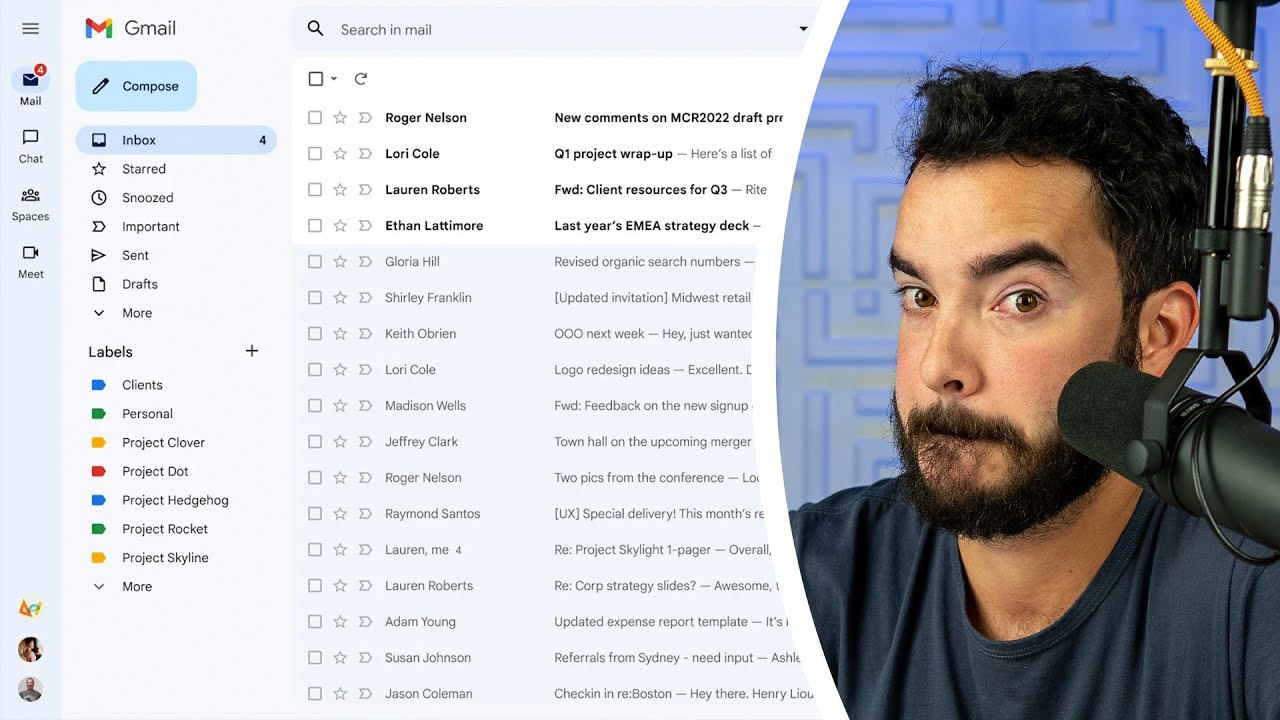The image size is (1280, 720).
Task: Check the Jason Coleman email checkbox
Action: (x=315, y=694)
